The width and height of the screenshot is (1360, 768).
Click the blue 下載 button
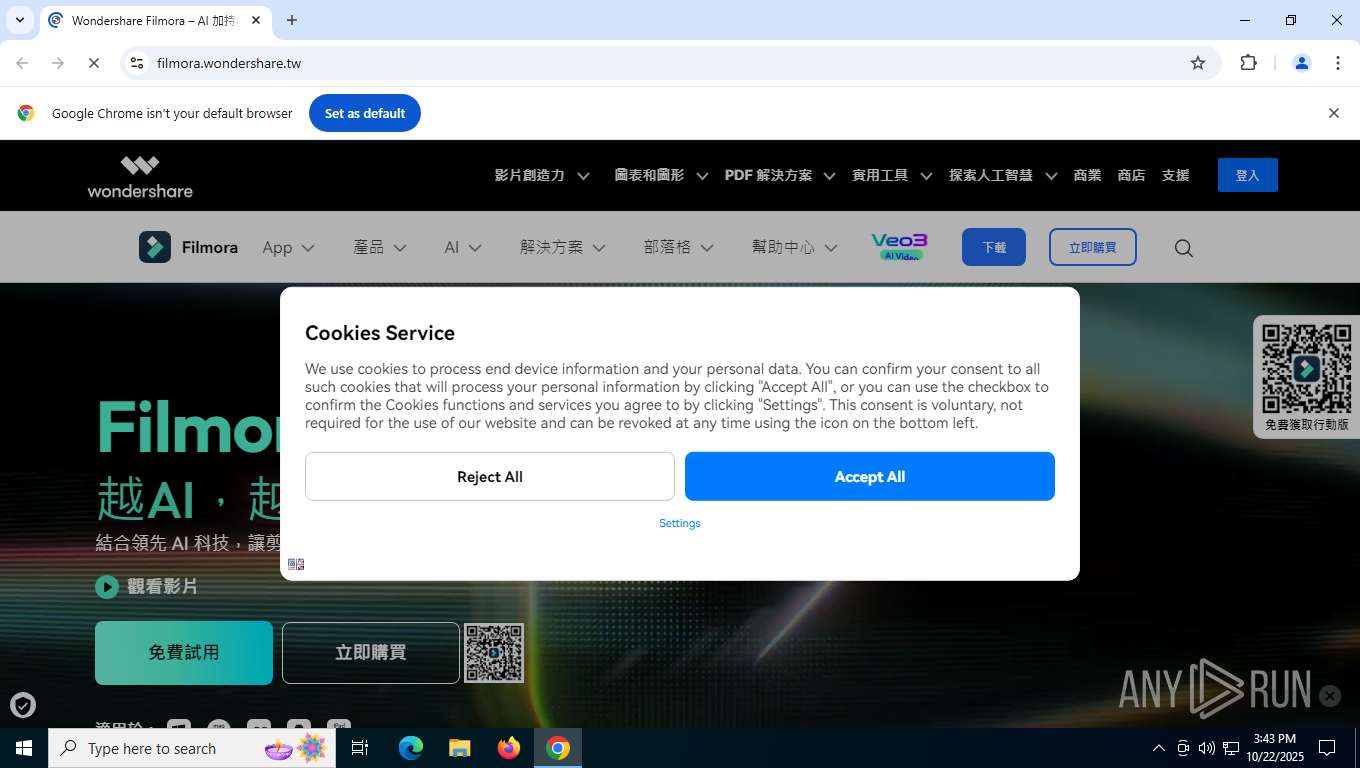[x=994, y=247]
